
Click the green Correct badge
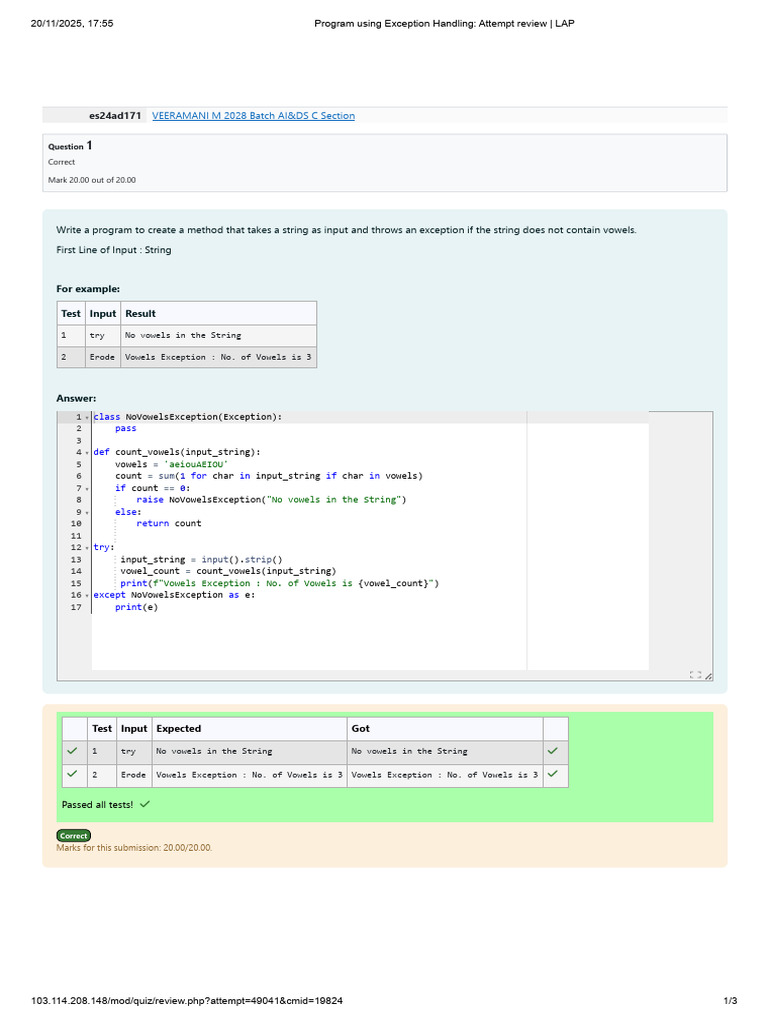tap(73, 835)
